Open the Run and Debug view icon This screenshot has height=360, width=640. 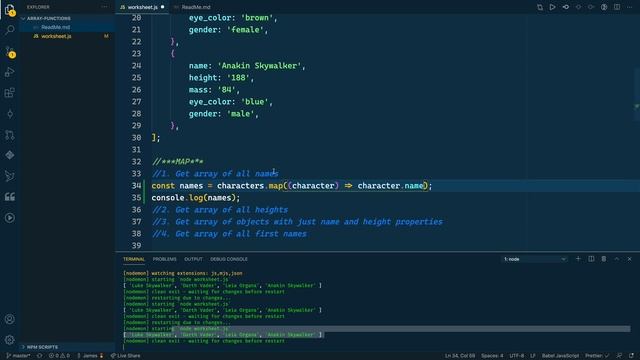tap(10, 72)
